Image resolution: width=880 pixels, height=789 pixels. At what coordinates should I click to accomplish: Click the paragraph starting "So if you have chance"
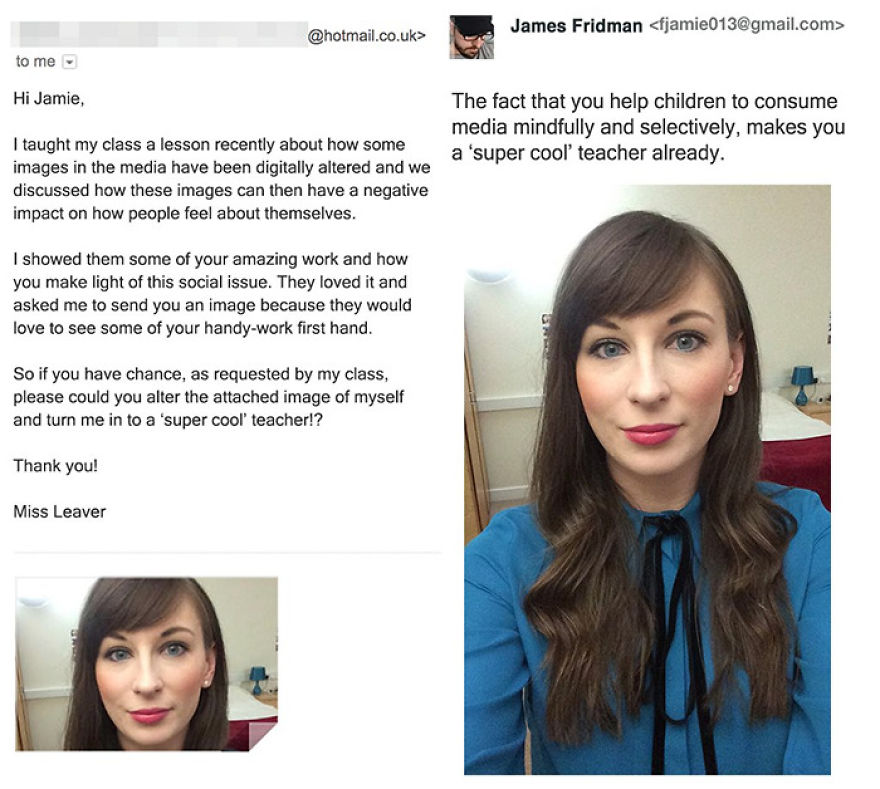[208, 397]
